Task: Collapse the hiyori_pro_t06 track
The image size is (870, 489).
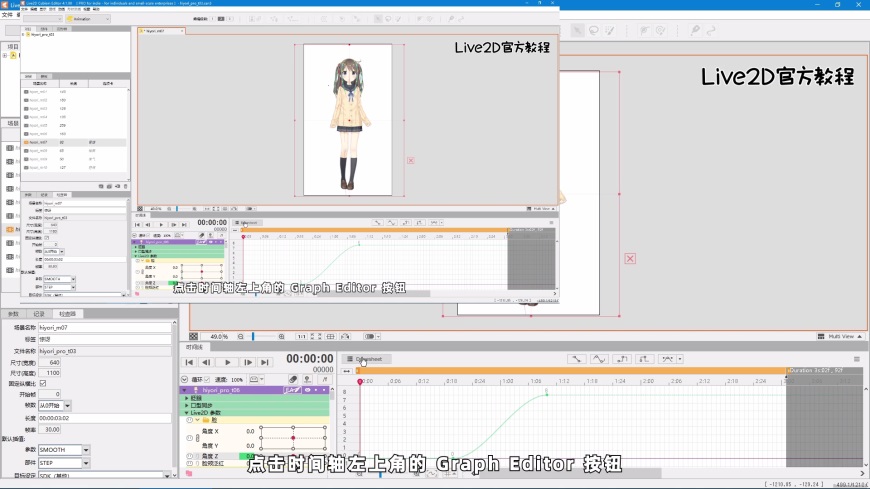Action: pos(184,390)
